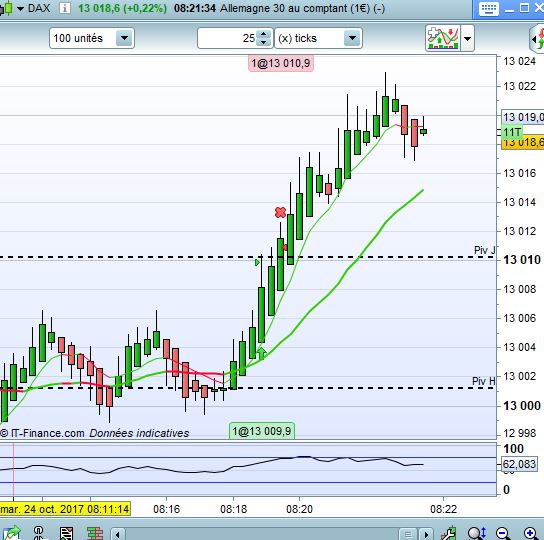Click the list document icon in the bottom toolbar
Viewport: 544px width, 540px height.
tap(66, 533)
